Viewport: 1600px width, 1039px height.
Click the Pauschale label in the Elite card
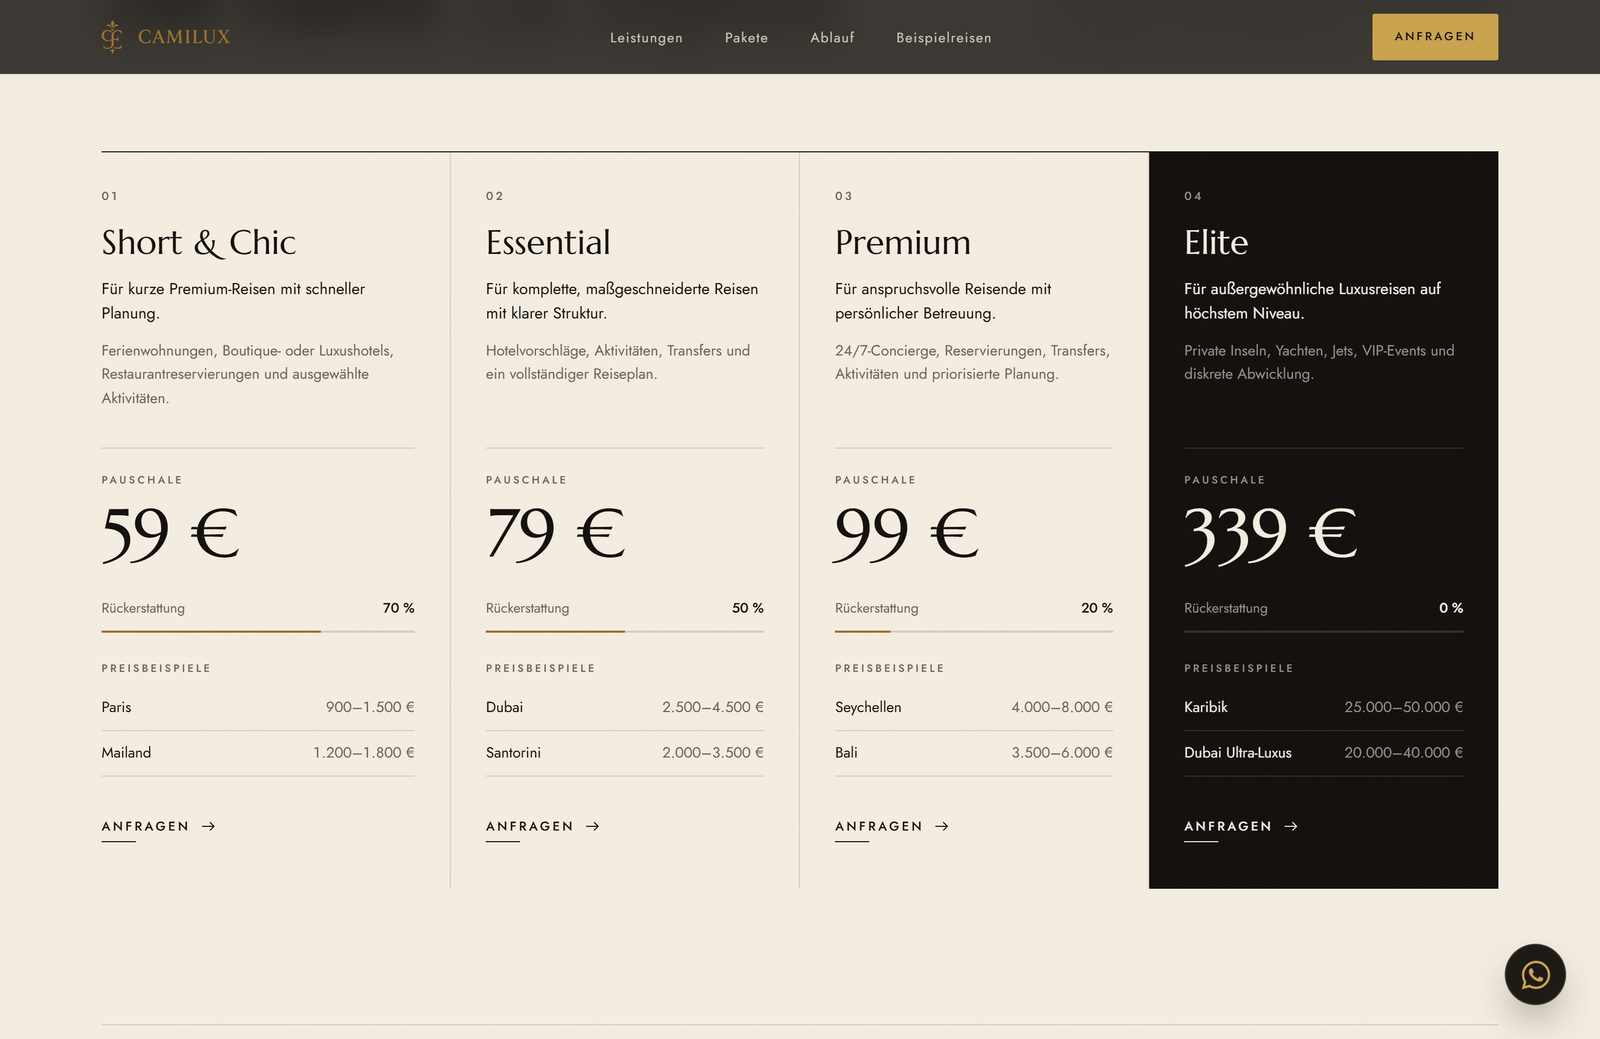pyautogui.click(x=1224, y=480)
